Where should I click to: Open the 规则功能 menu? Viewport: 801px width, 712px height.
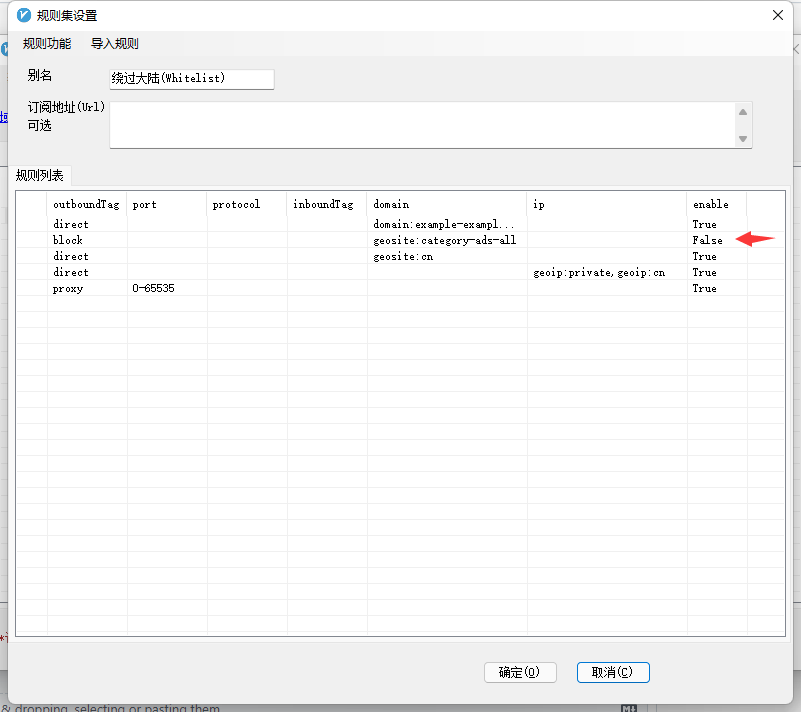pos(46,43)
